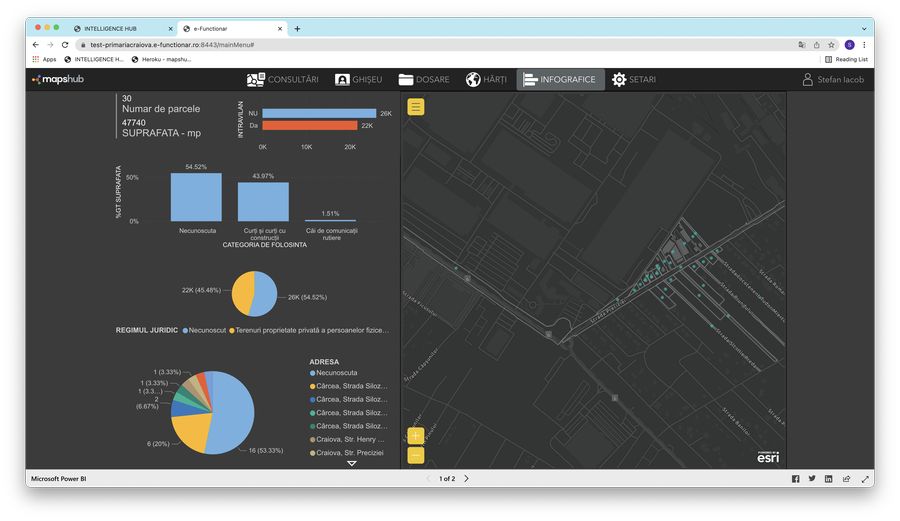Expand ADRESA legend with down arrow

tap(351, 463)
